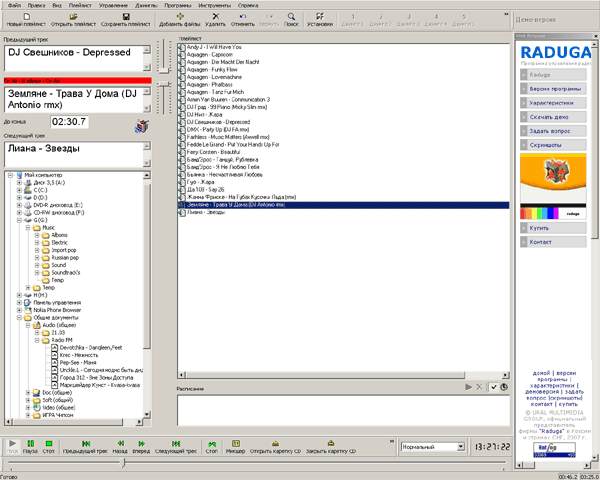Image resolution: width=600 pixels, height=480 pixels.
Task: Select track Лиана - Звезды in playlist
Action: click(206, 213)
